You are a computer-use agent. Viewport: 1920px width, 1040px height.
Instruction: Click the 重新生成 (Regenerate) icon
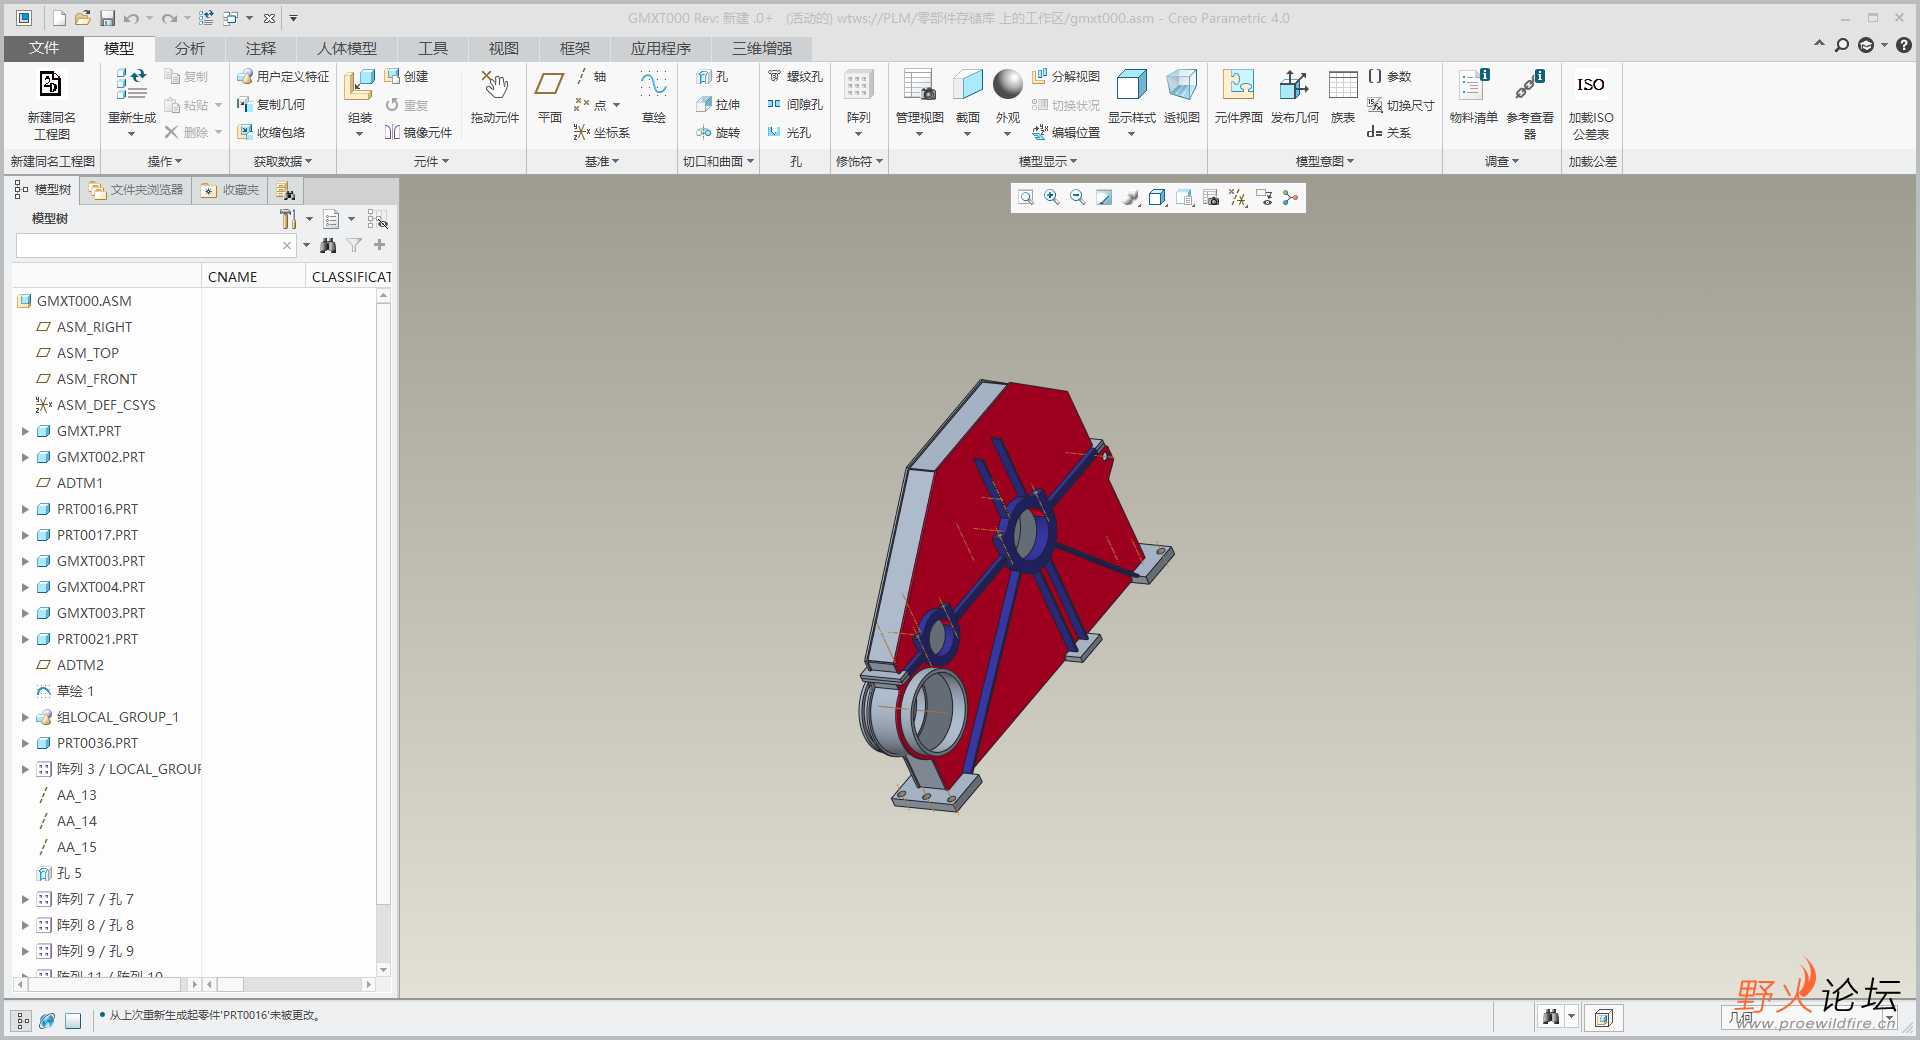tap(131, 86)
